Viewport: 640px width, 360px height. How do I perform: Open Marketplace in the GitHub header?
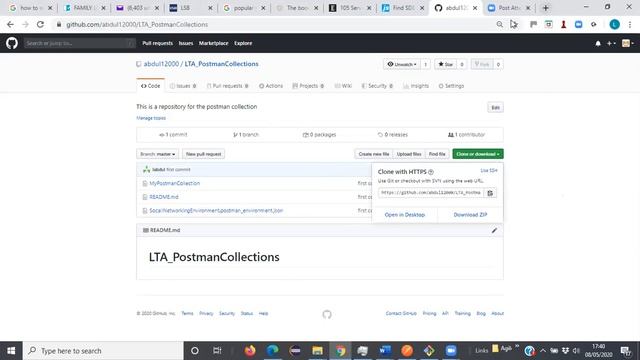pyautogui.click(x=213, y=43)
